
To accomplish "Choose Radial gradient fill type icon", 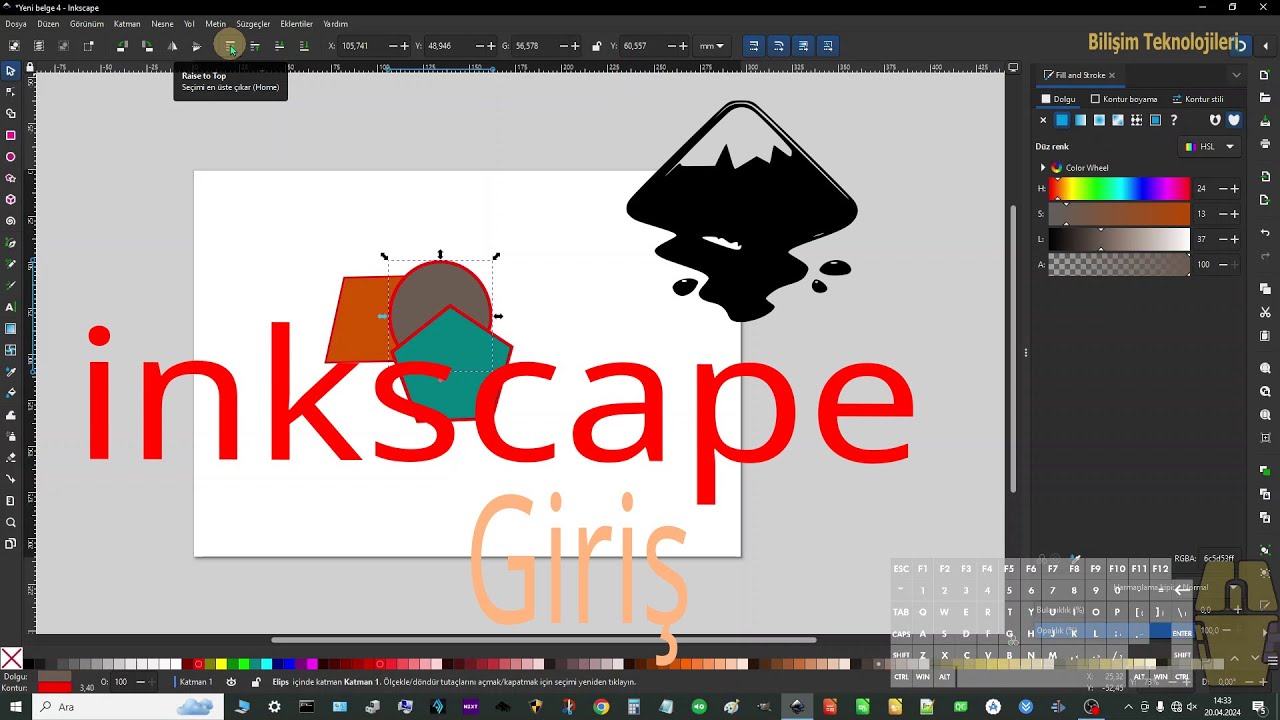I will 1099,120.
